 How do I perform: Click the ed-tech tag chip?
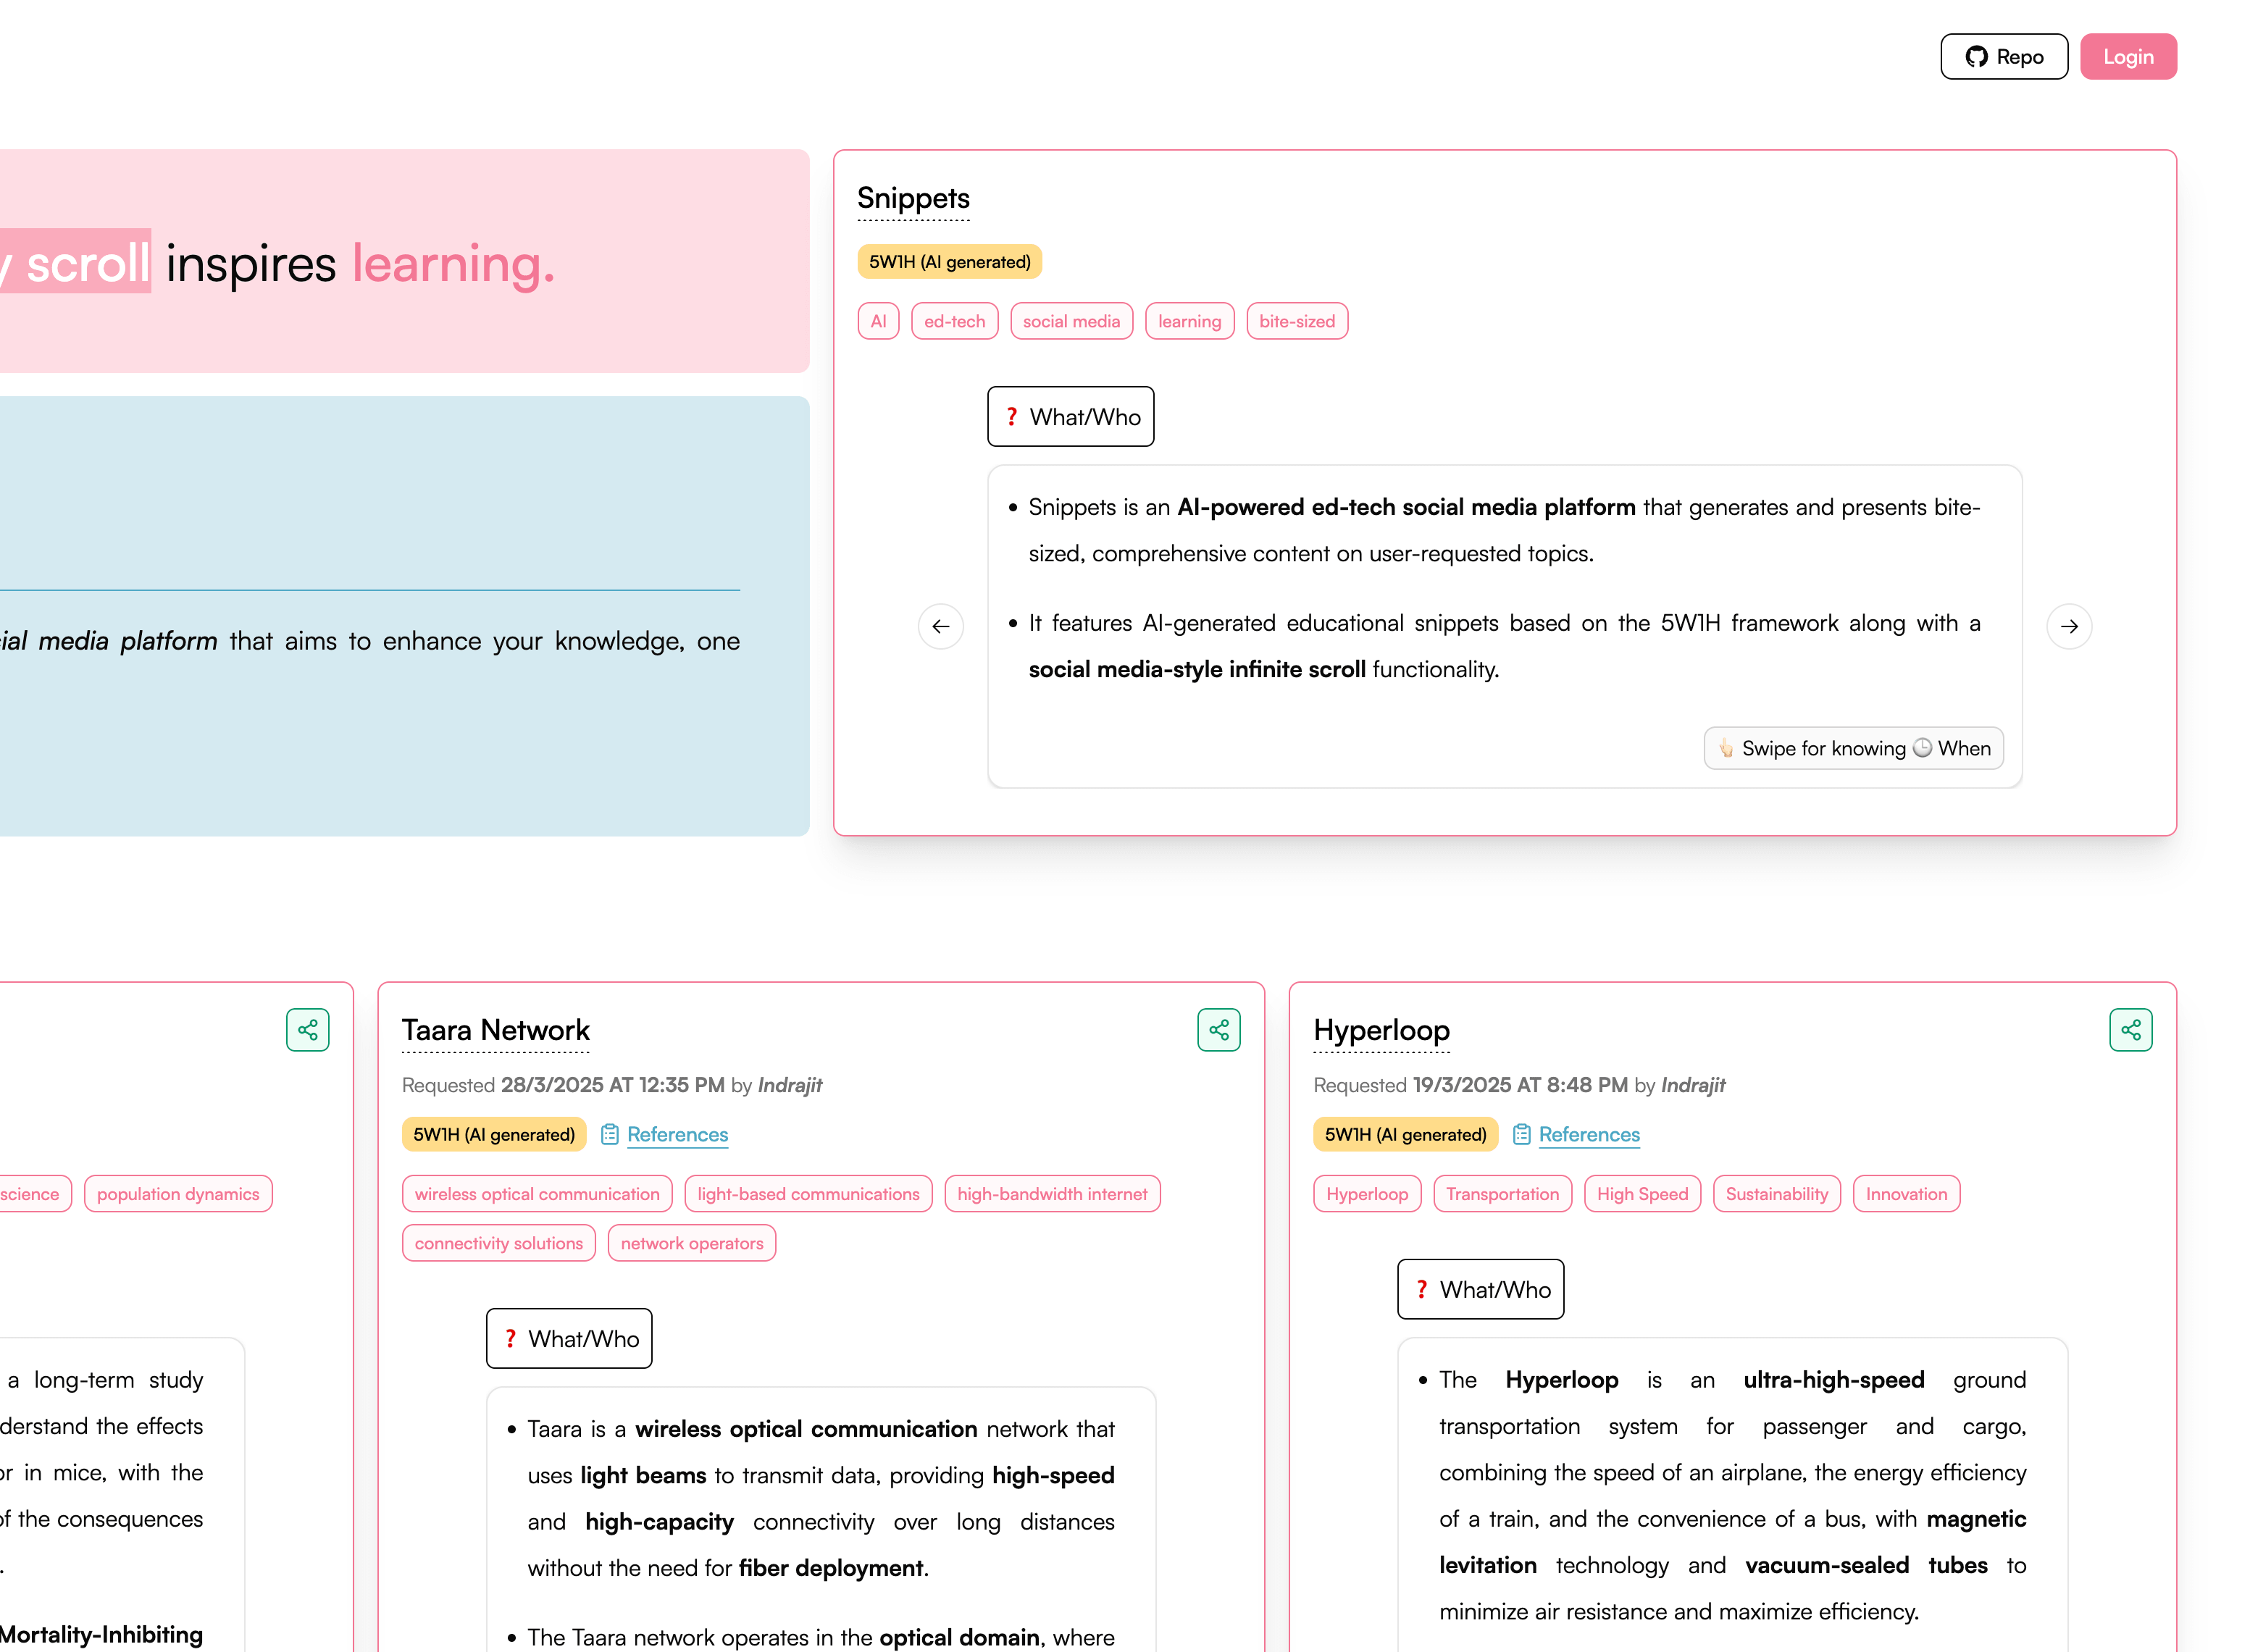(954, 321)
